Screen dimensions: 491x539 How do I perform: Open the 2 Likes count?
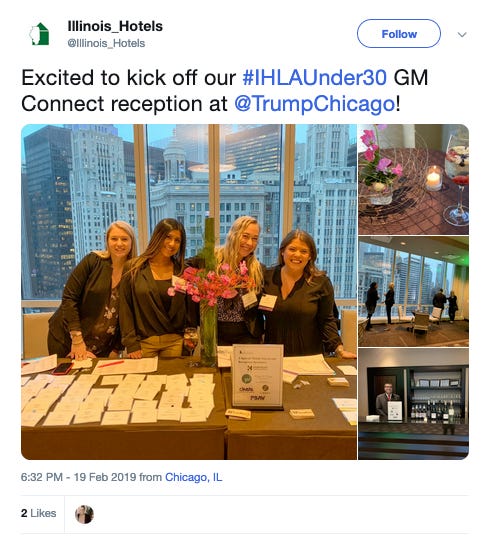(x=39, y=513)
